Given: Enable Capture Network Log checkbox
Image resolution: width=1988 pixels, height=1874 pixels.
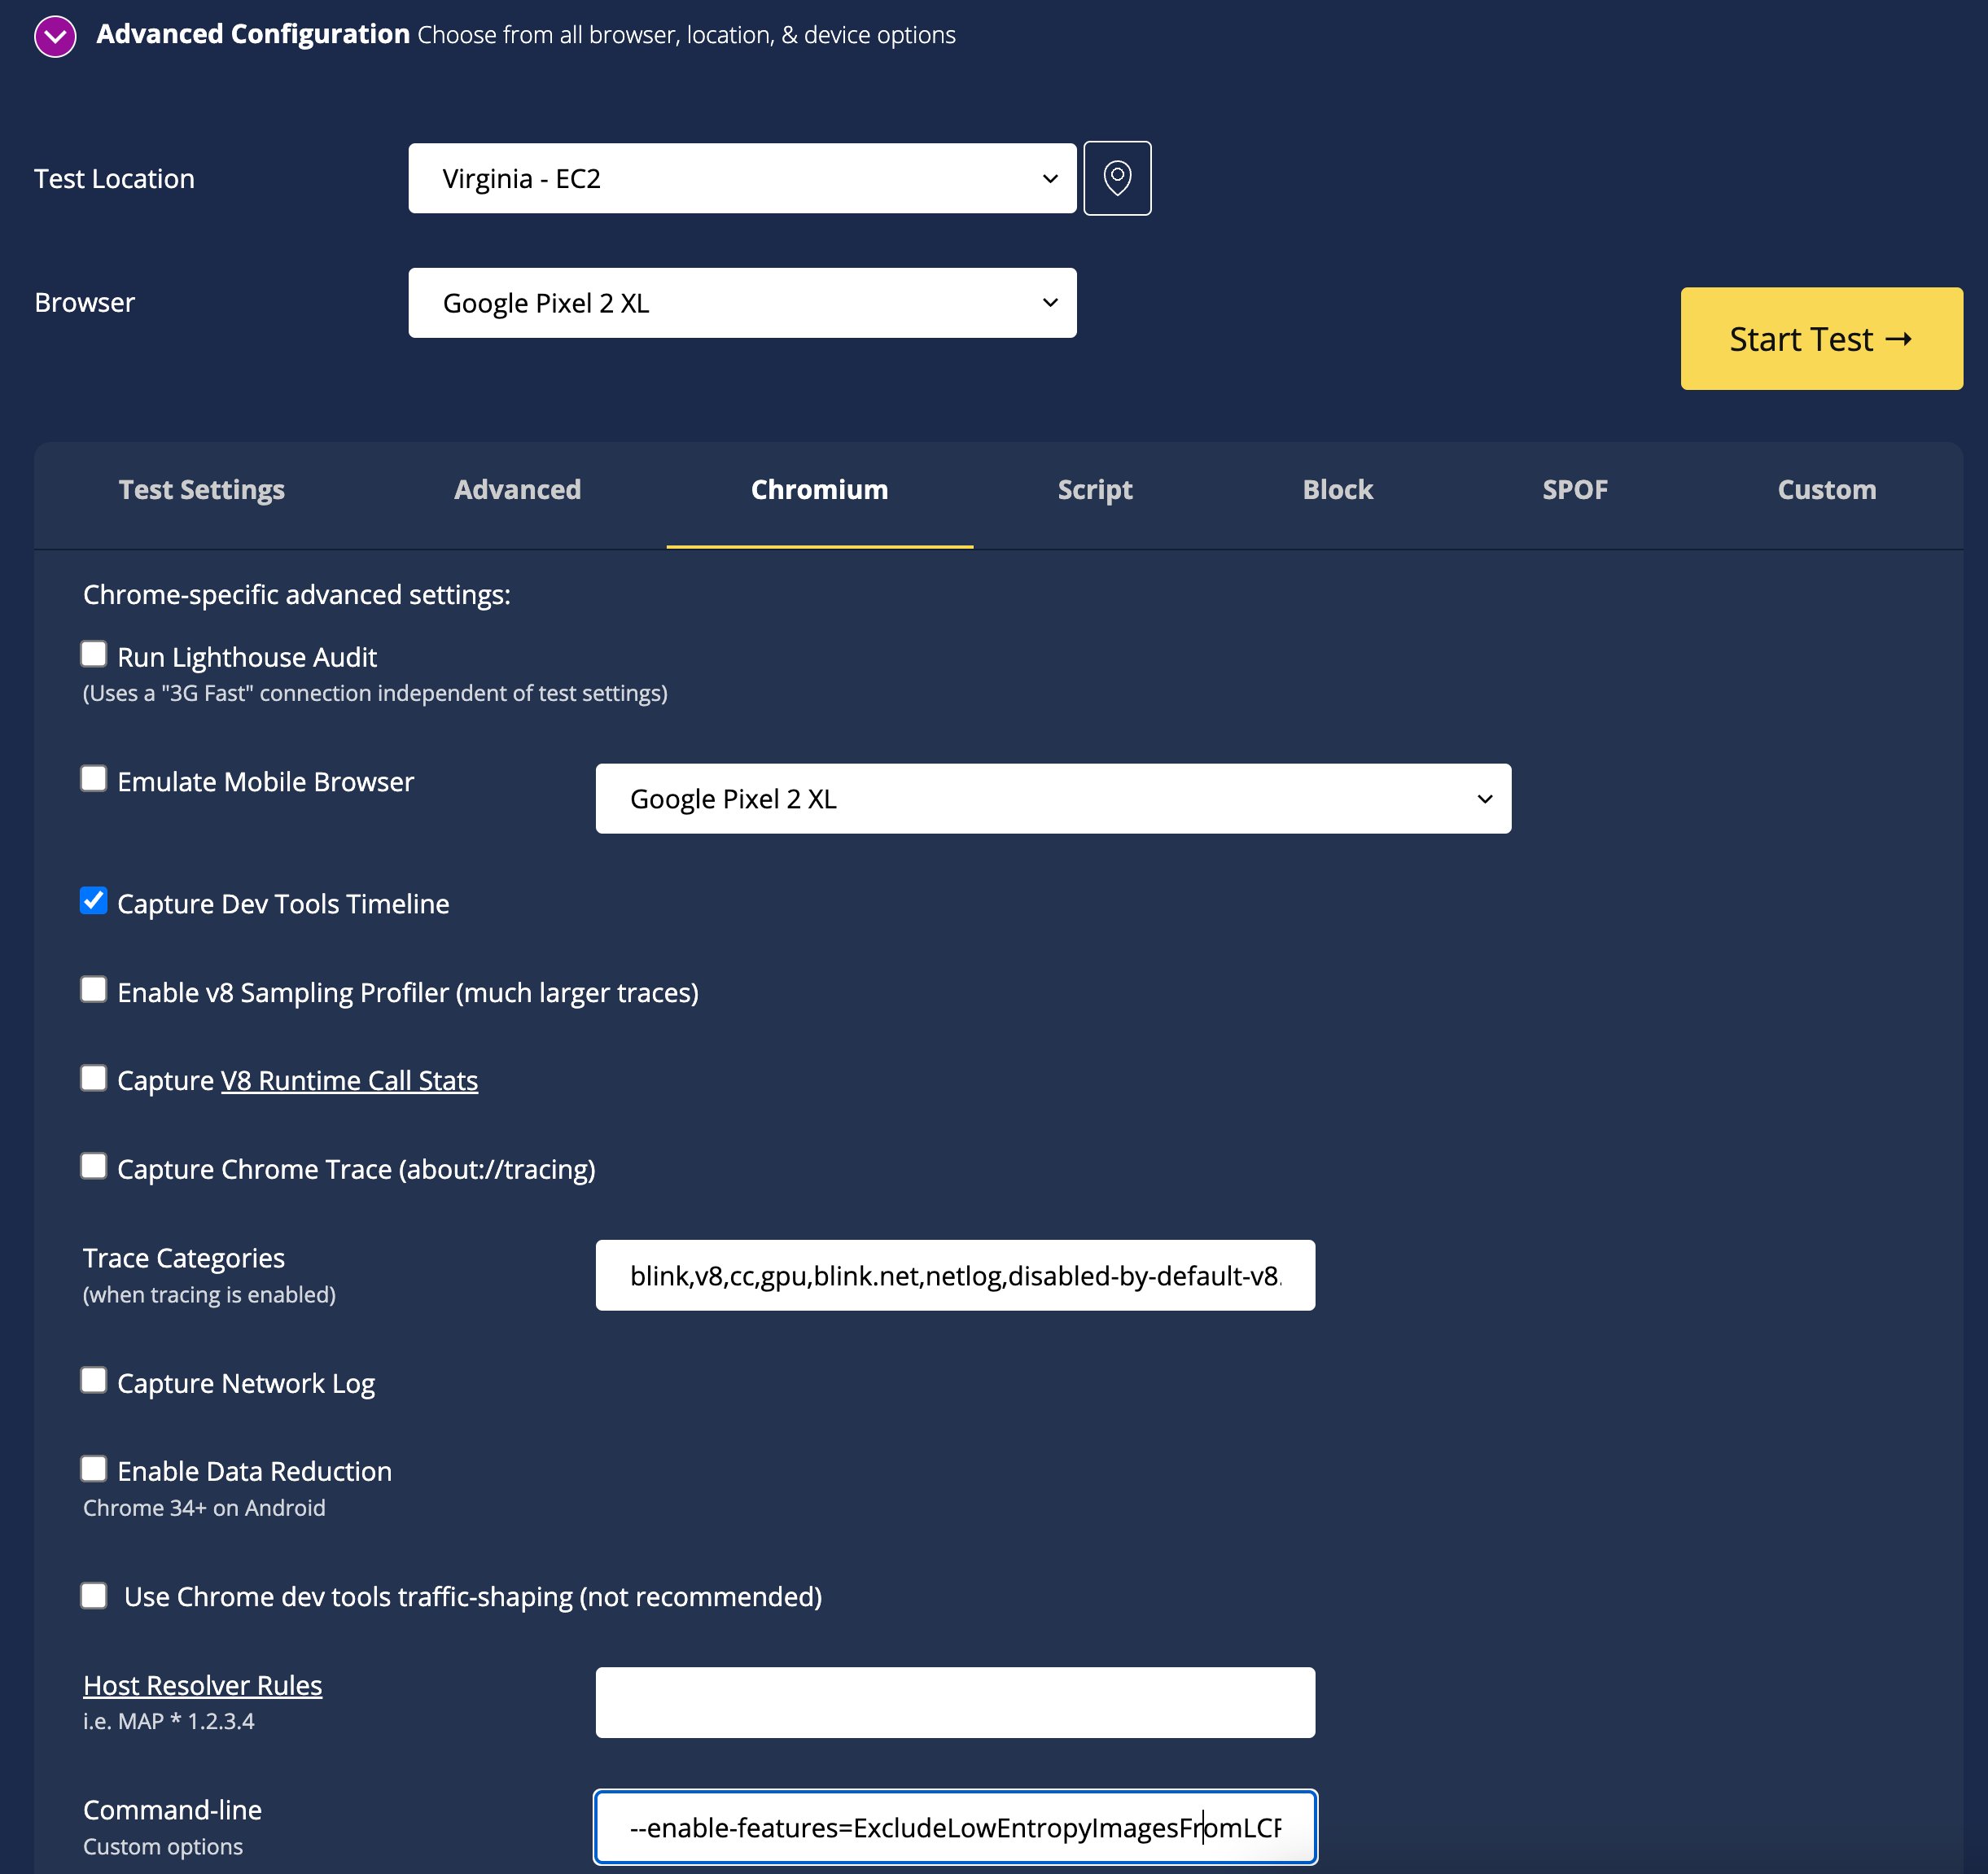Looking at the screenshot, I should pos(94,1380).
